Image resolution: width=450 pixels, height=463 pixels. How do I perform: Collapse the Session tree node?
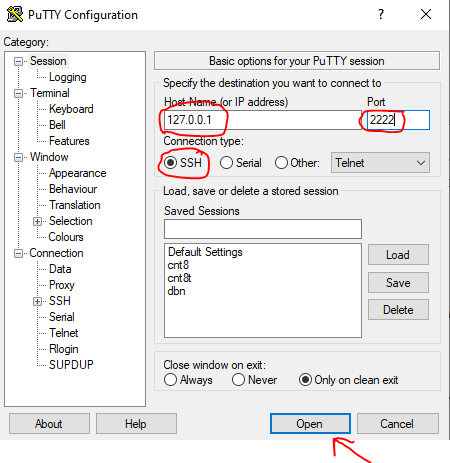click(x=18, y=61)
